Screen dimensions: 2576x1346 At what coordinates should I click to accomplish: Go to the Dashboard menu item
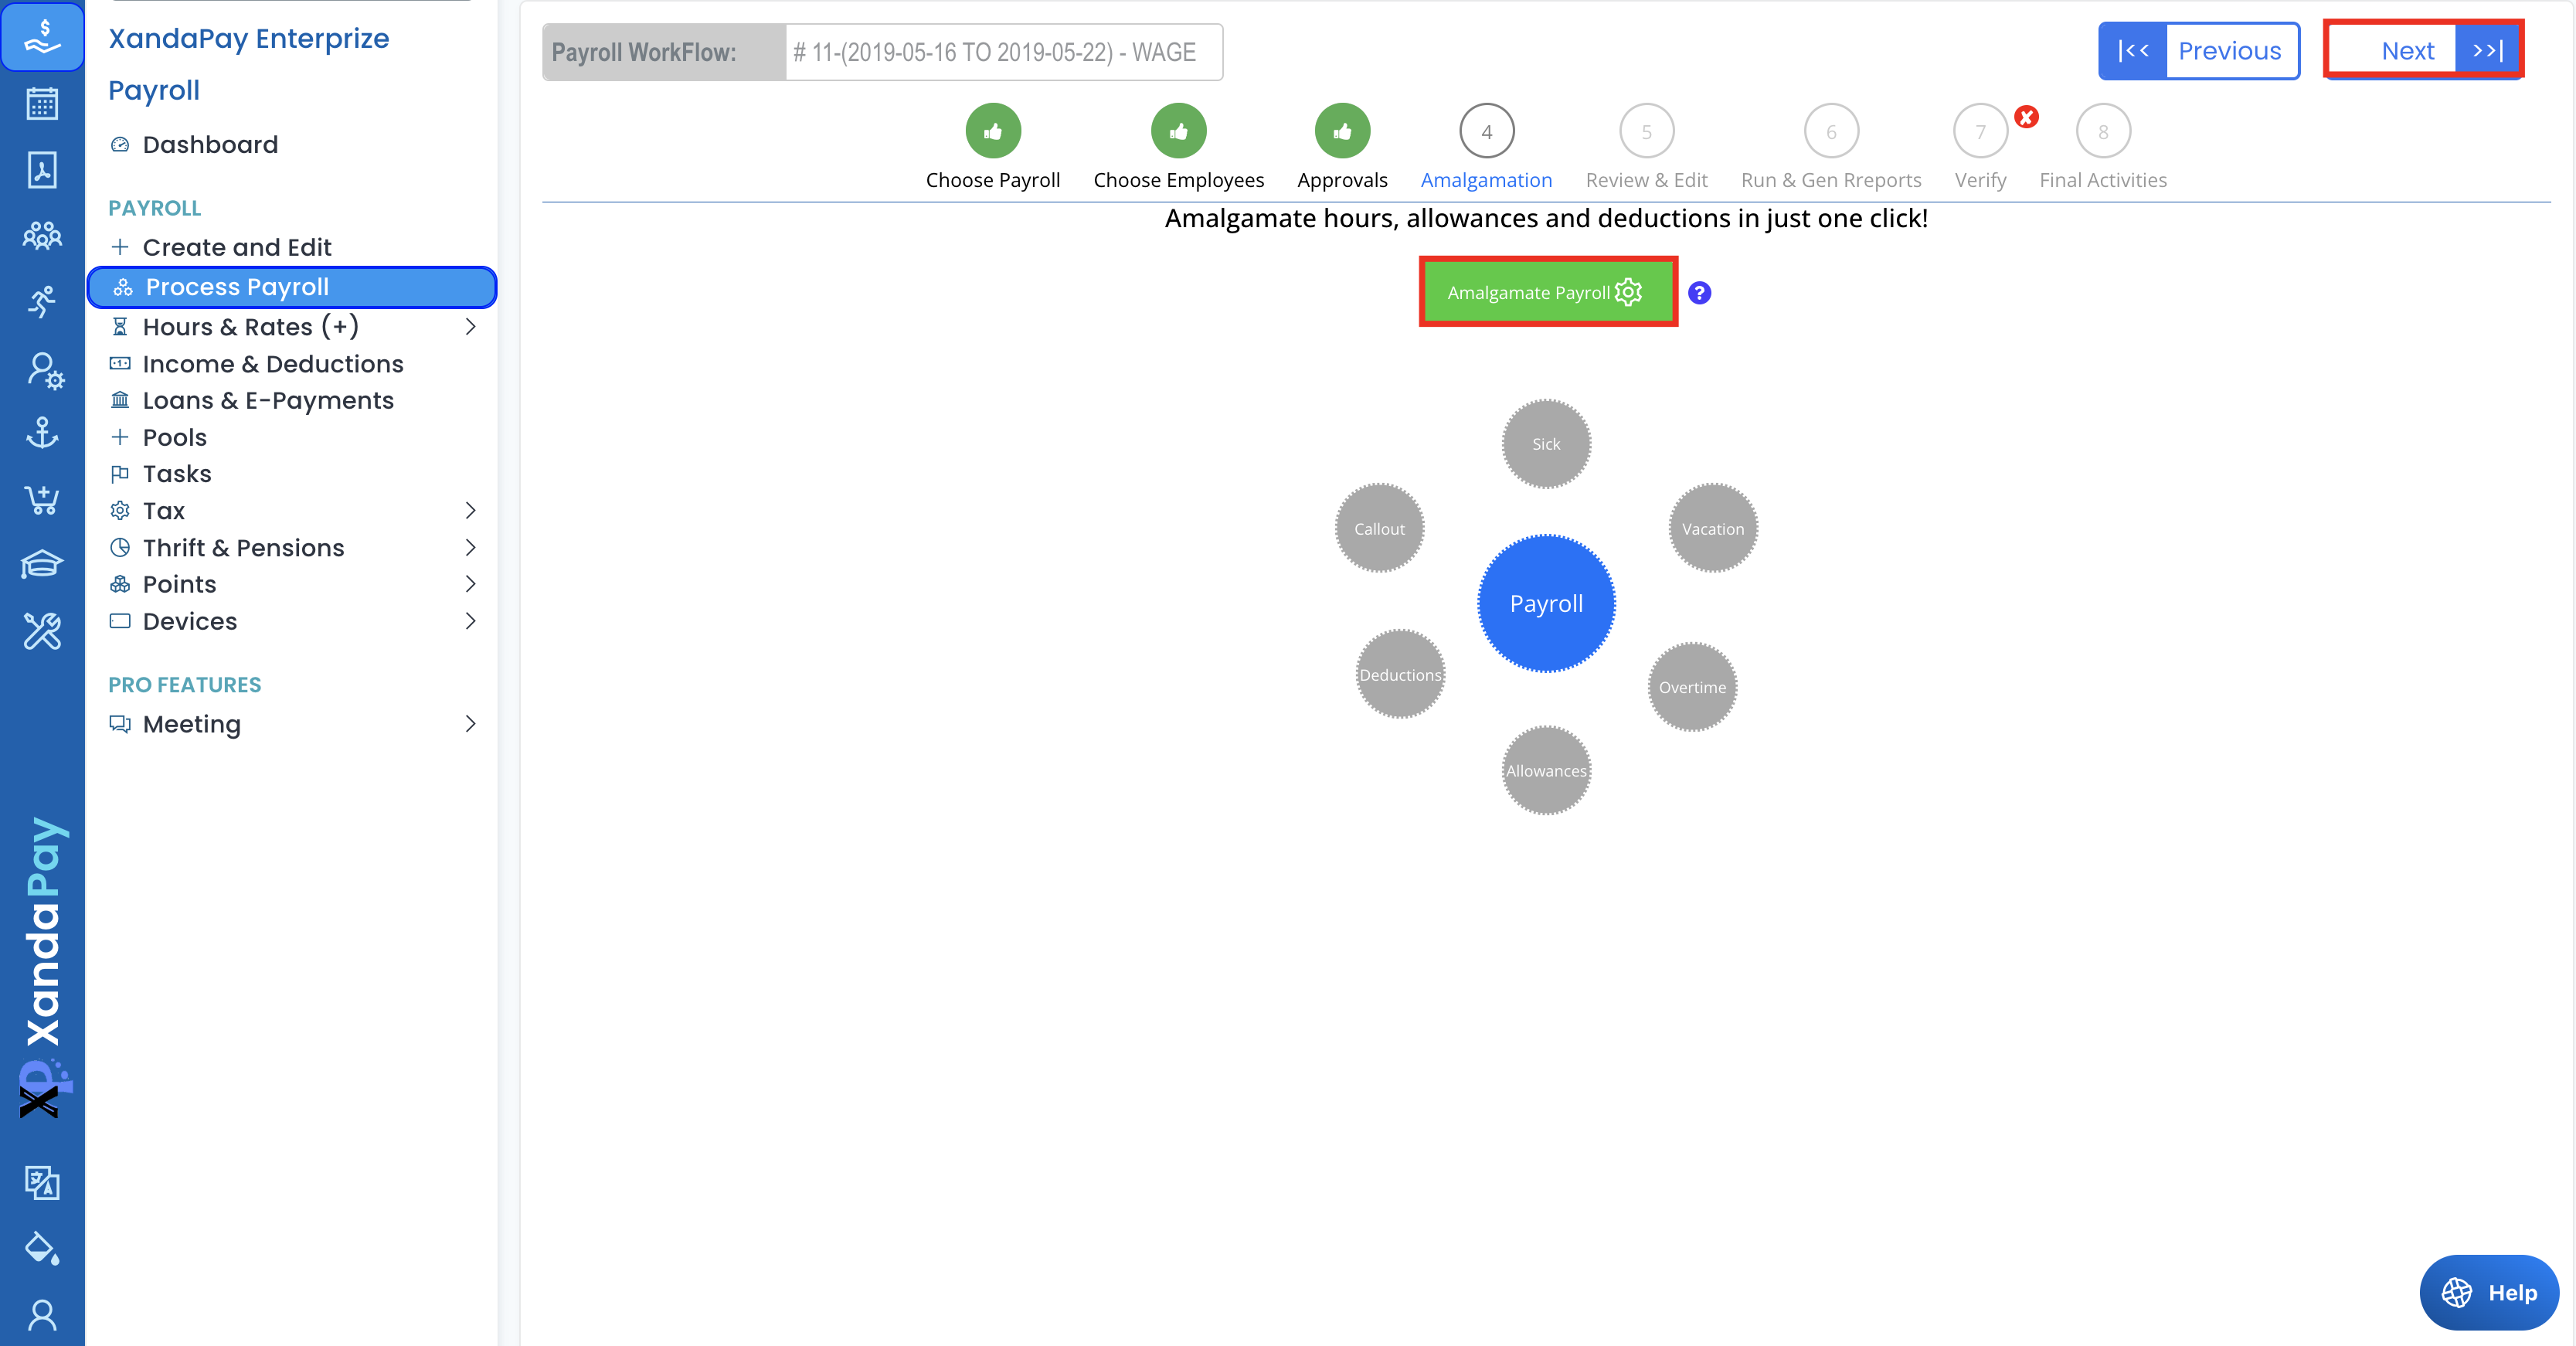pos(210,145)
